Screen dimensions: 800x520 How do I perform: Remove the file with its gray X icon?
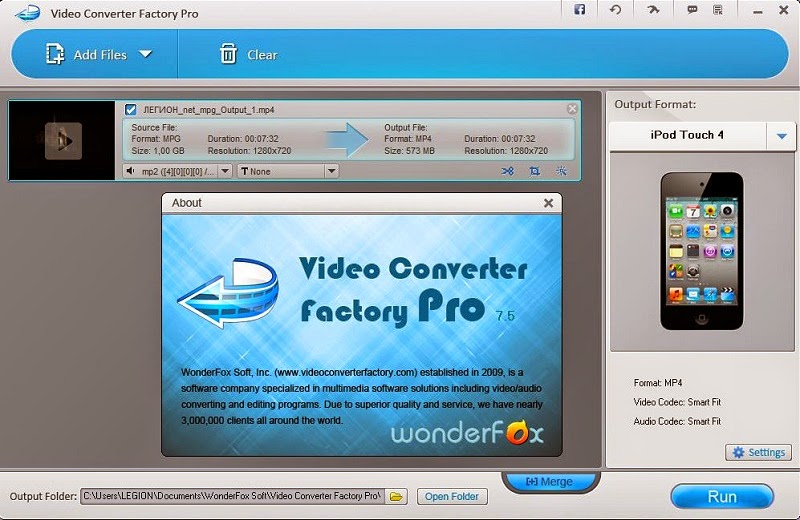click(x=572, y=109)
